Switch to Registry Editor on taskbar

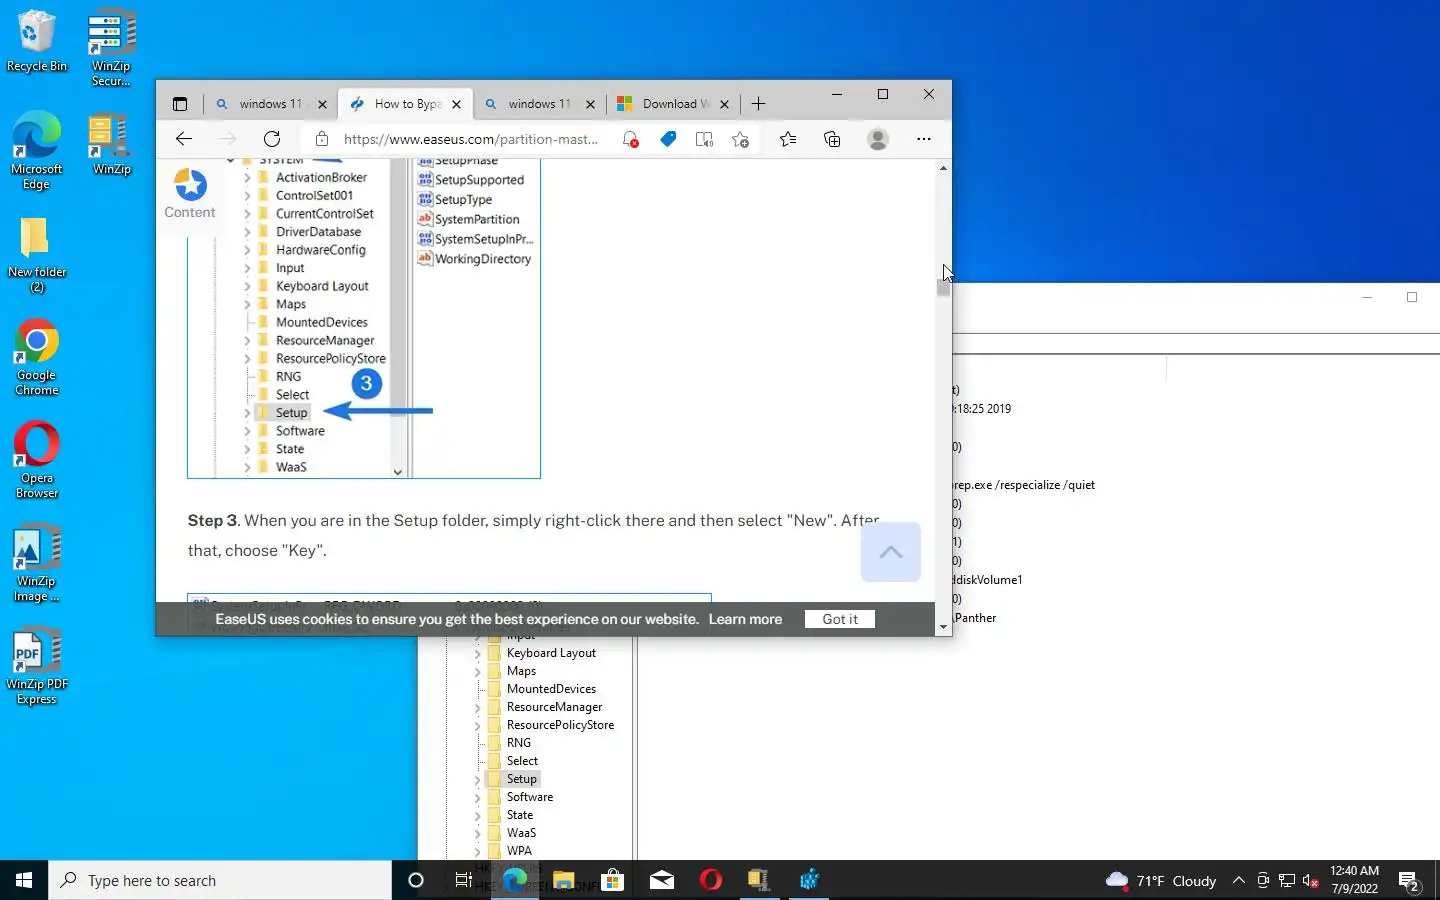coord(809,880)
